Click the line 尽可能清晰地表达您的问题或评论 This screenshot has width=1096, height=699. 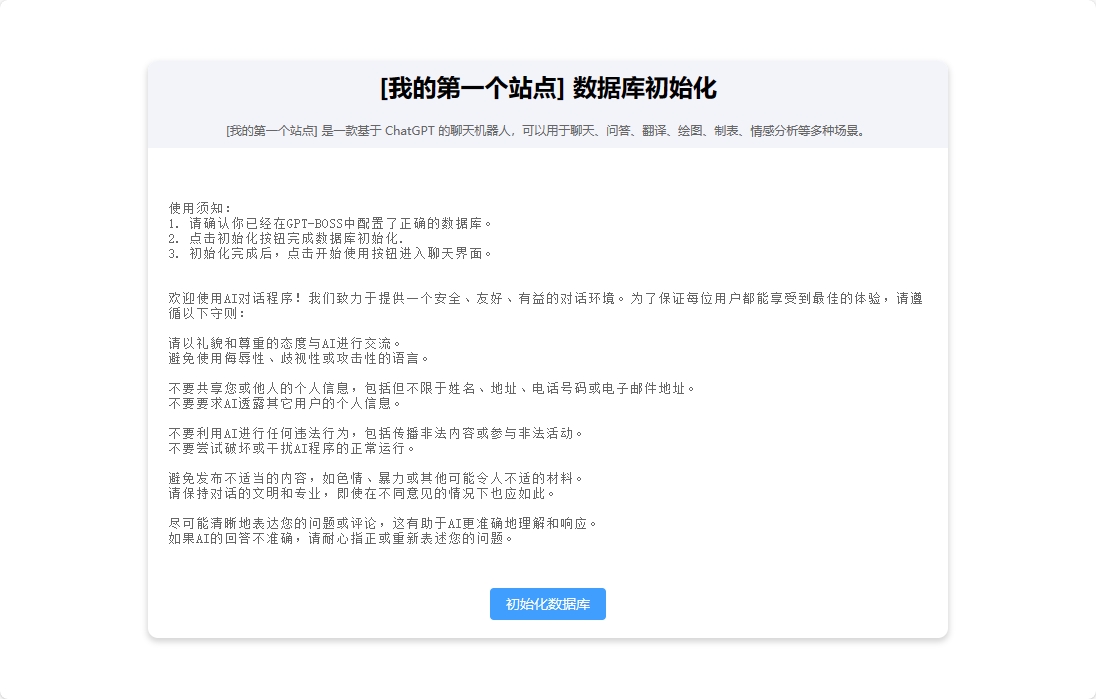coord(383,523)
